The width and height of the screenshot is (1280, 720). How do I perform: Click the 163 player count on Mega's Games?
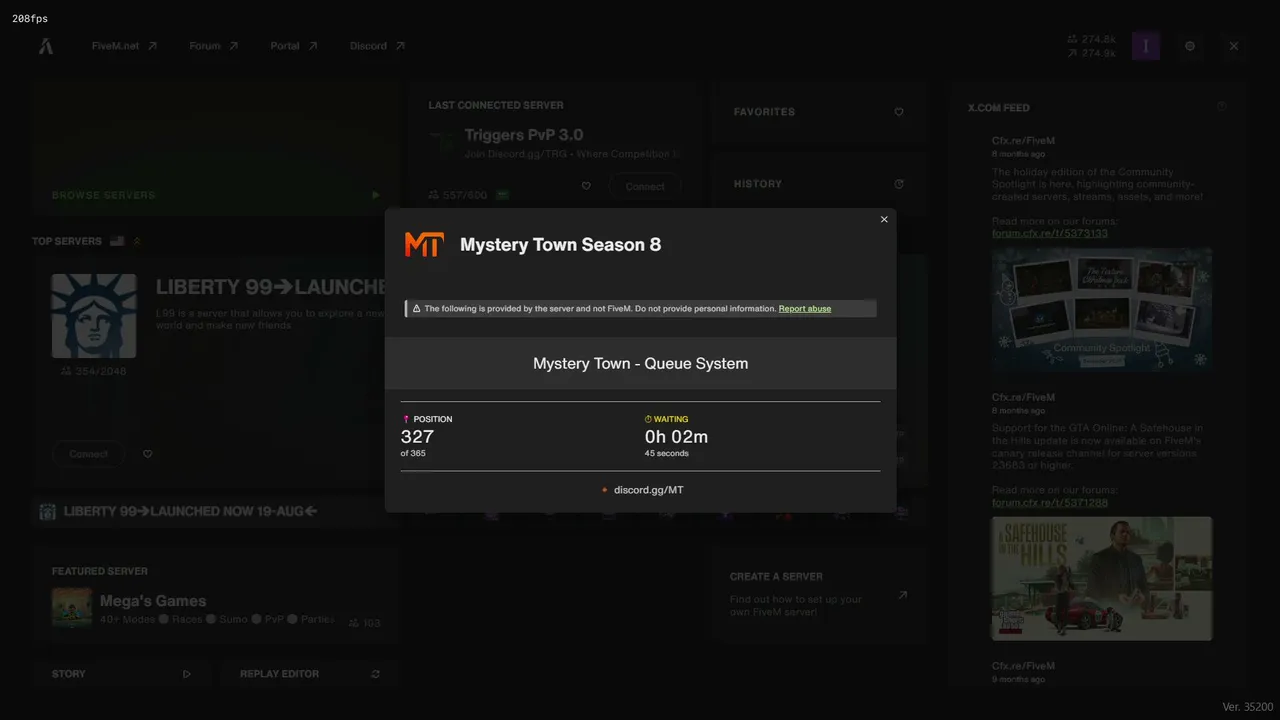point(365,623)
